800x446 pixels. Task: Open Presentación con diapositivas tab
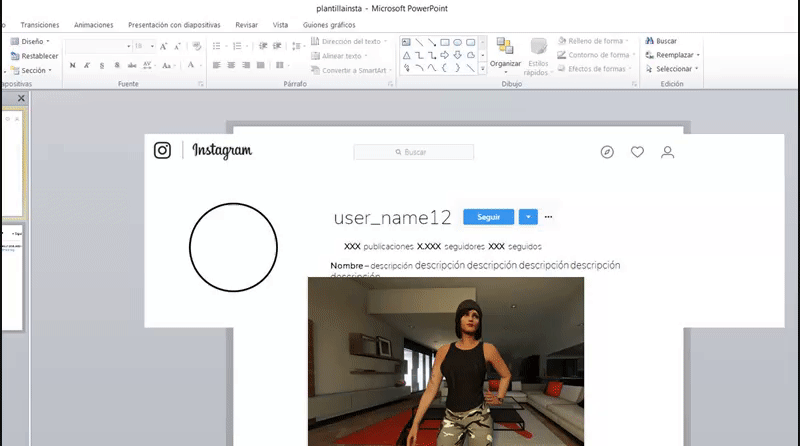[x=174, y=25]
